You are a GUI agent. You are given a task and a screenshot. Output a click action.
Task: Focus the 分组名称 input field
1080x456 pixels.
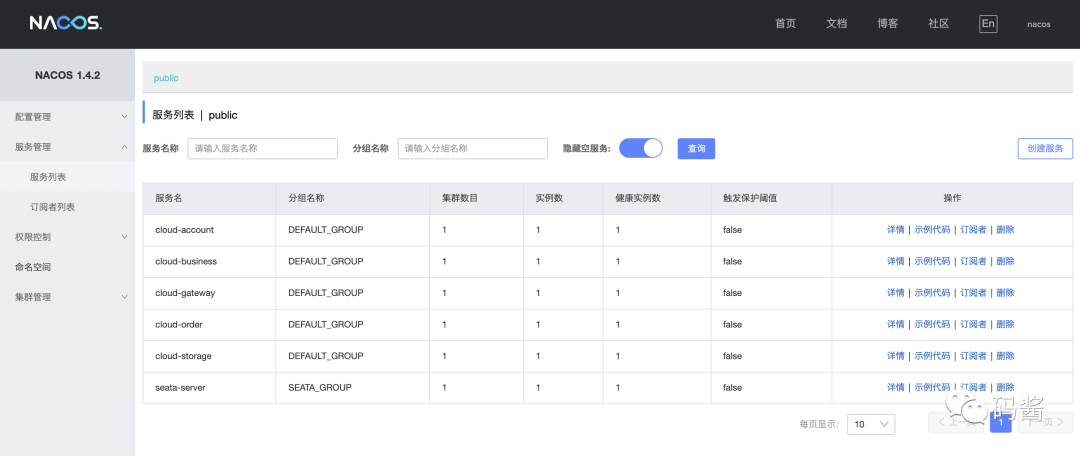click(x=472, y=148)
